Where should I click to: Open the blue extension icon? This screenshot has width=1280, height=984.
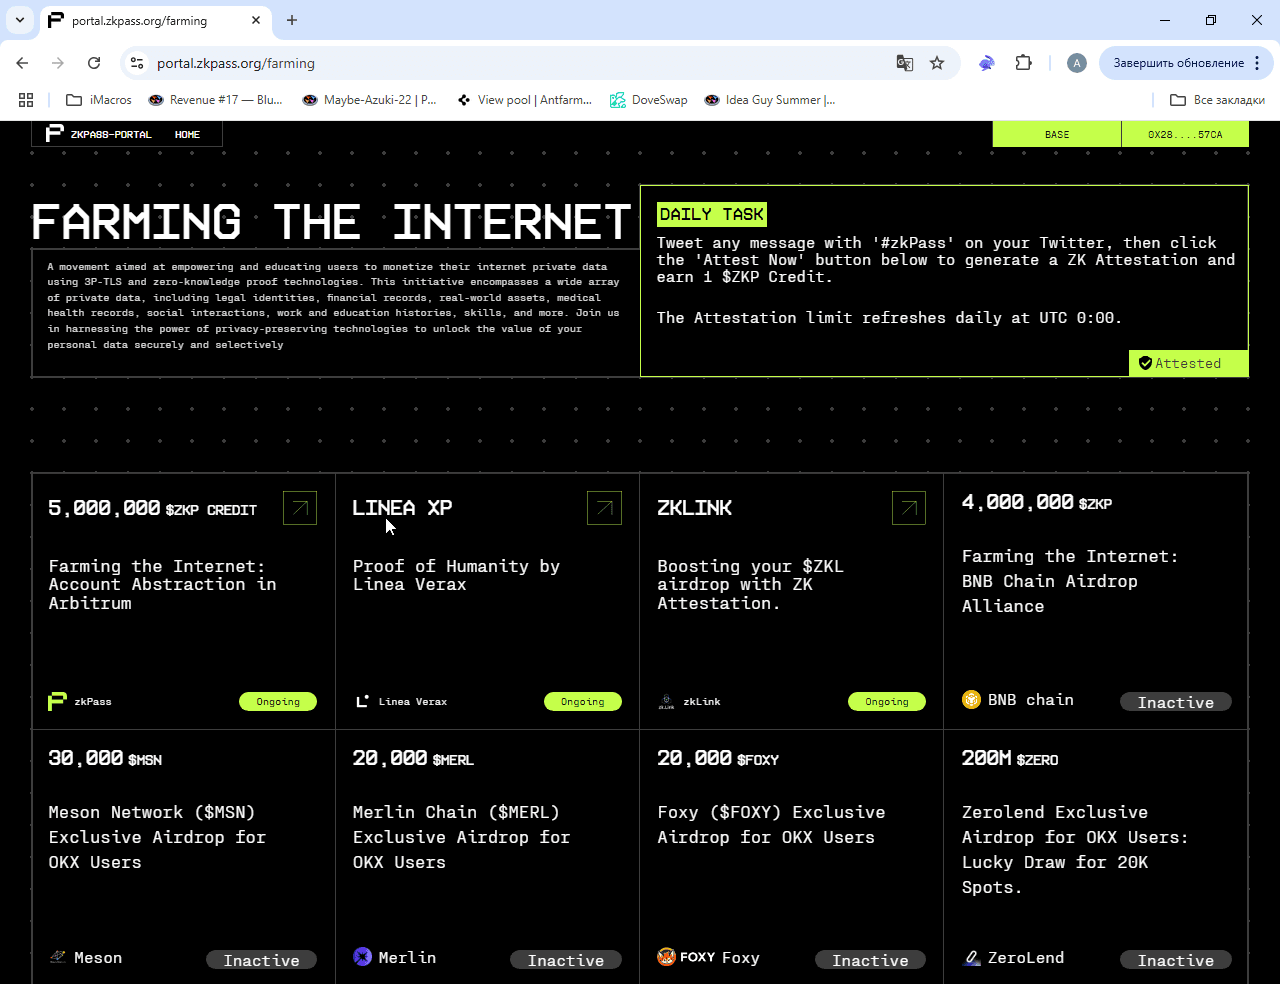click(987, 63)
